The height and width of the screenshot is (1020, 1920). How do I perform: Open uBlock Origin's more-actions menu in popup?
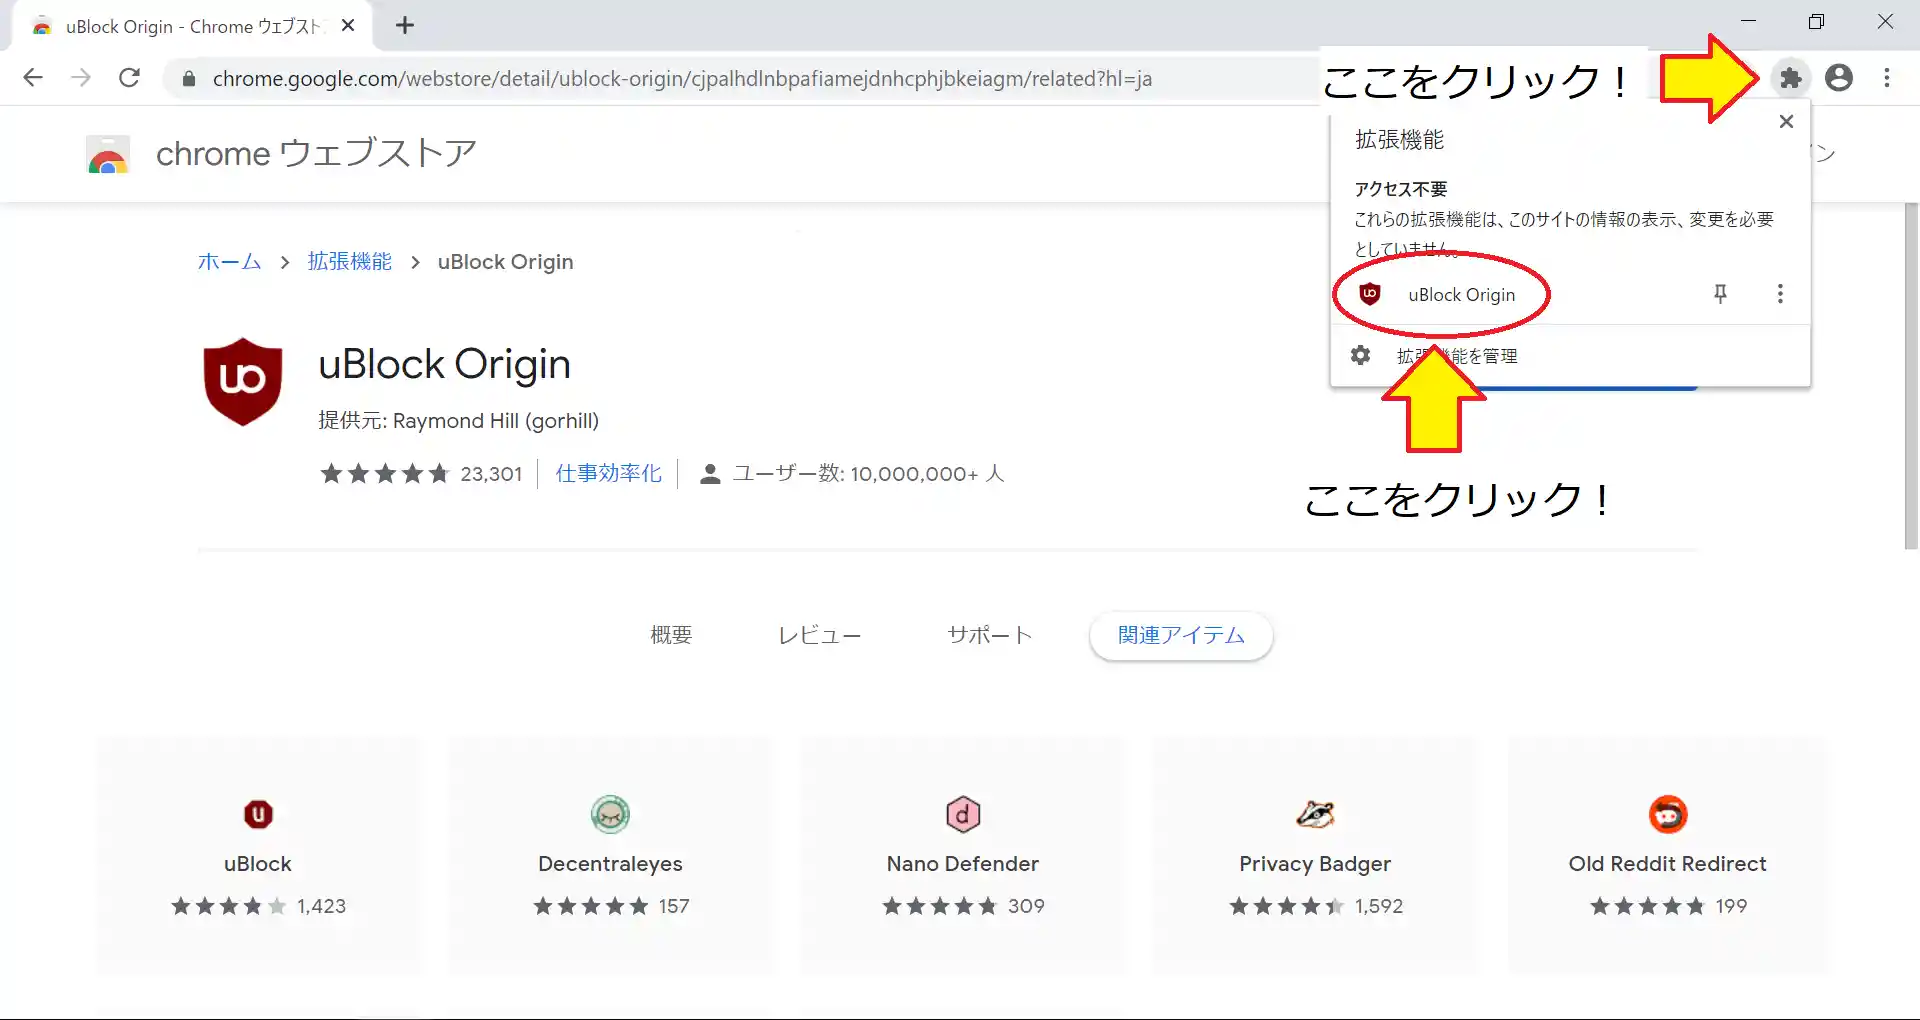click(1780, 294)
